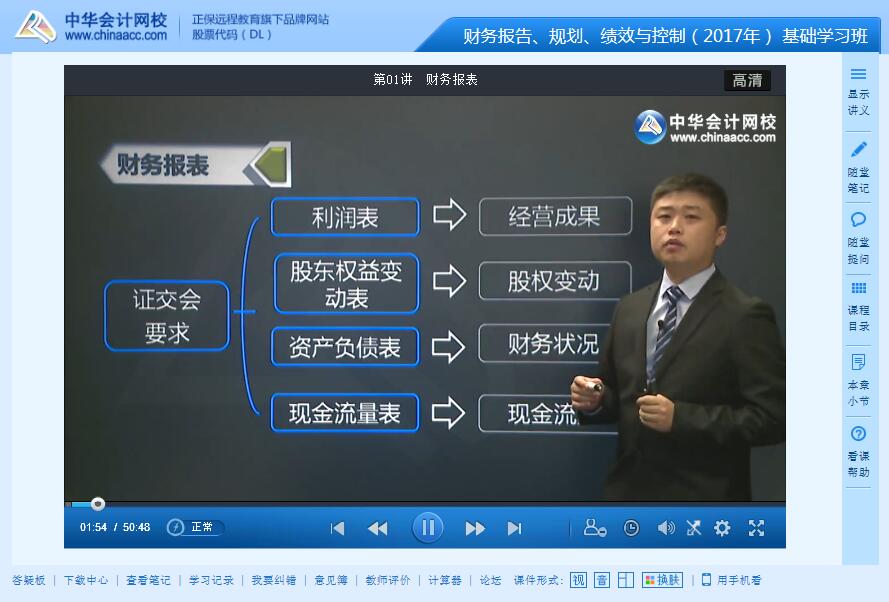Open 下载中心 link
This screenshot has width=889, height=602.
86,580
